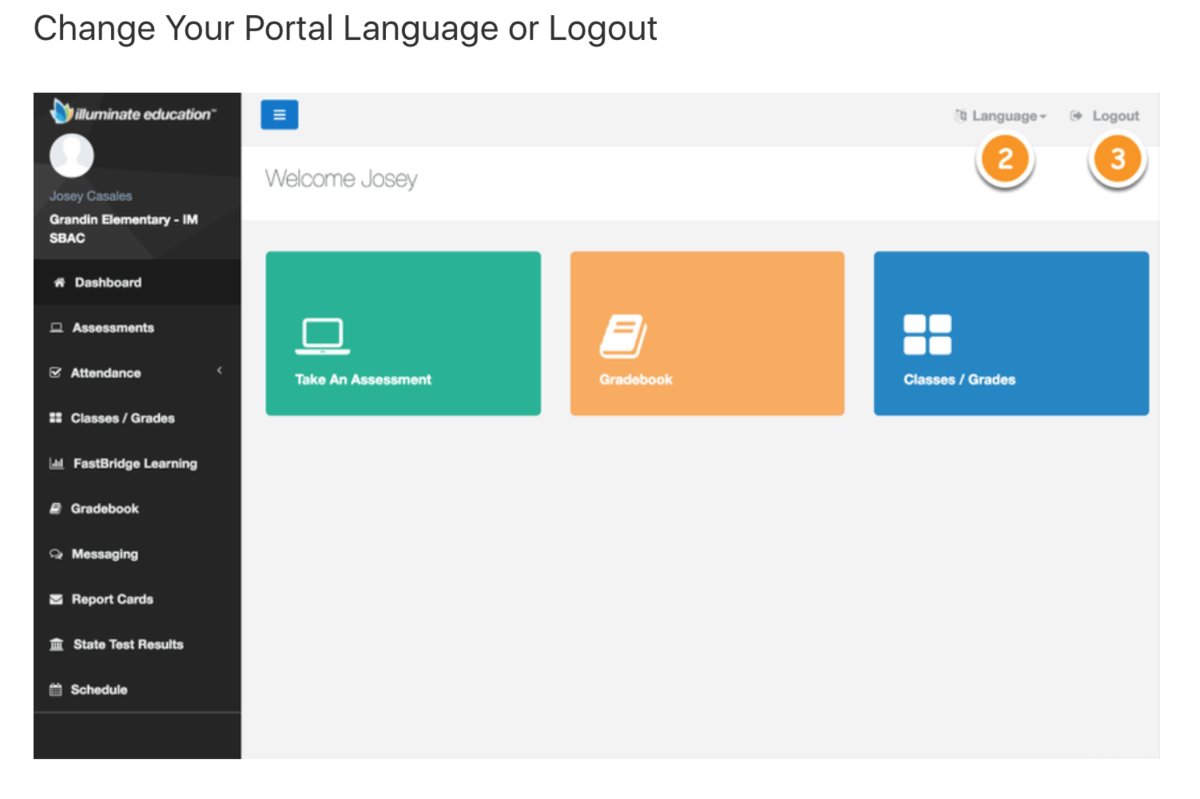
Task: Click the Josey Casales user name
Action: (90, 196)
